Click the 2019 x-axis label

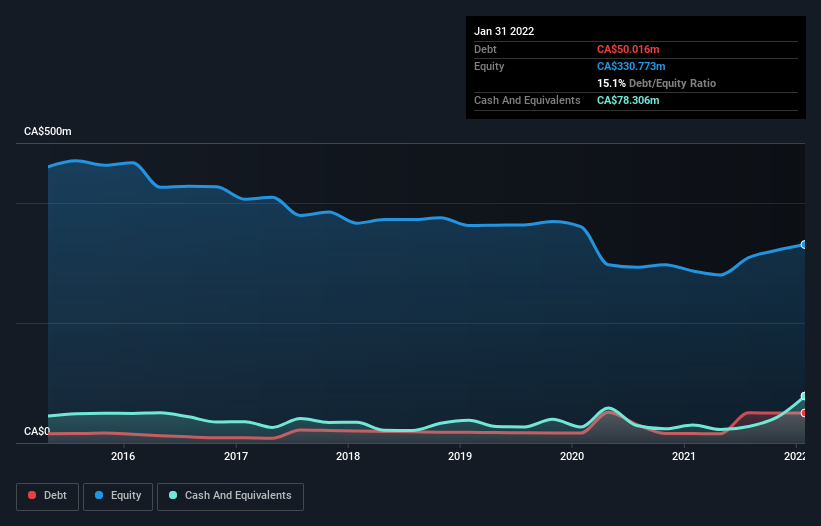[x=460, y=456]
